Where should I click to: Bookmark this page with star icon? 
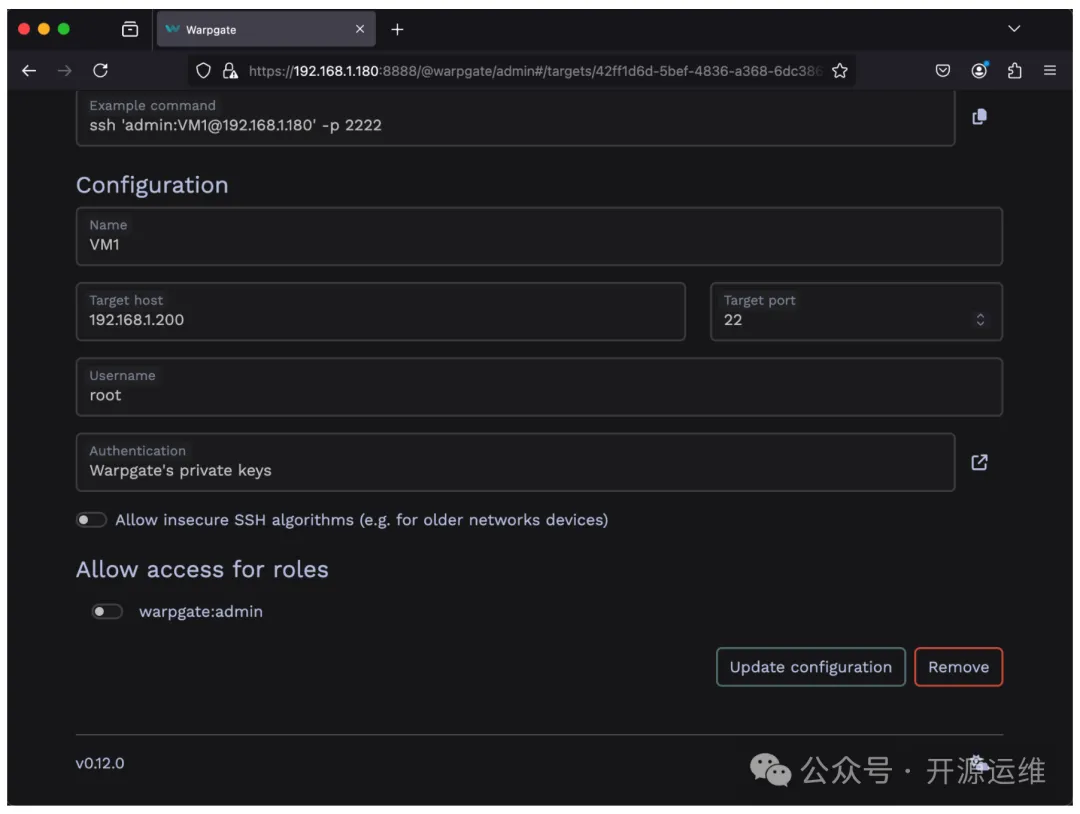(x=839, y=71)
